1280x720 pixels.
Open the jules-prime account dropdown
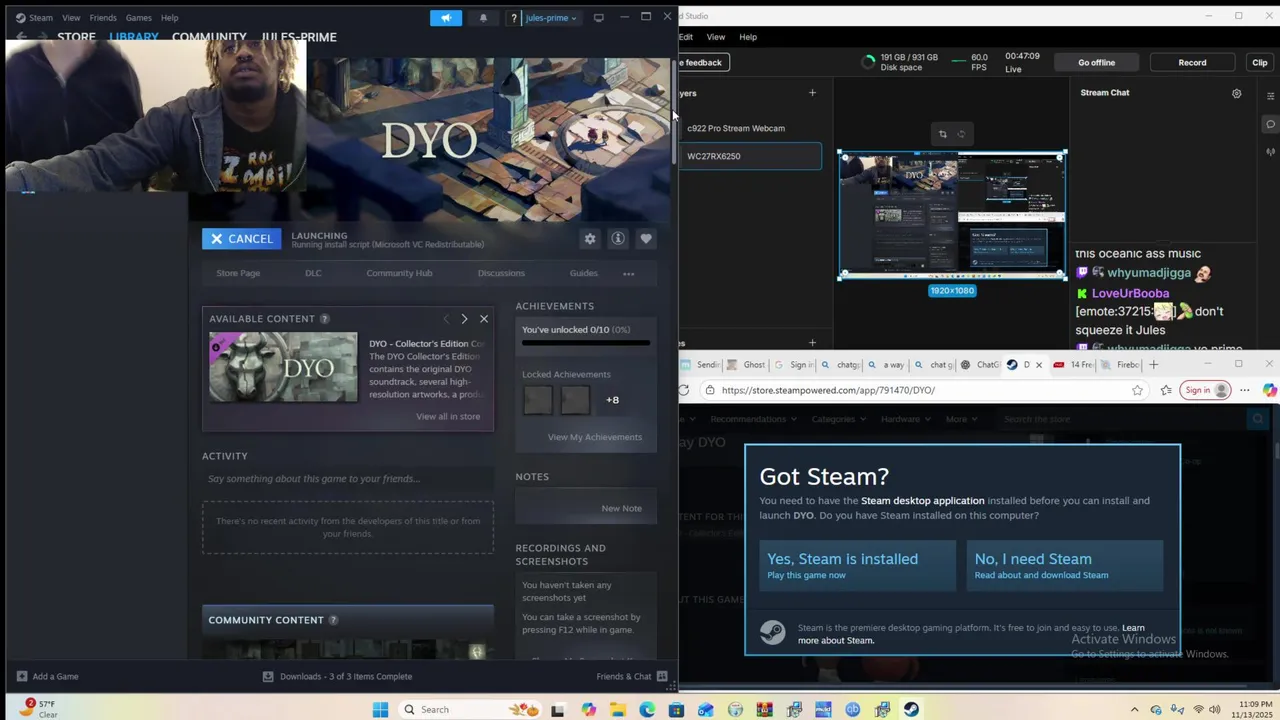[x=551, y=18]
